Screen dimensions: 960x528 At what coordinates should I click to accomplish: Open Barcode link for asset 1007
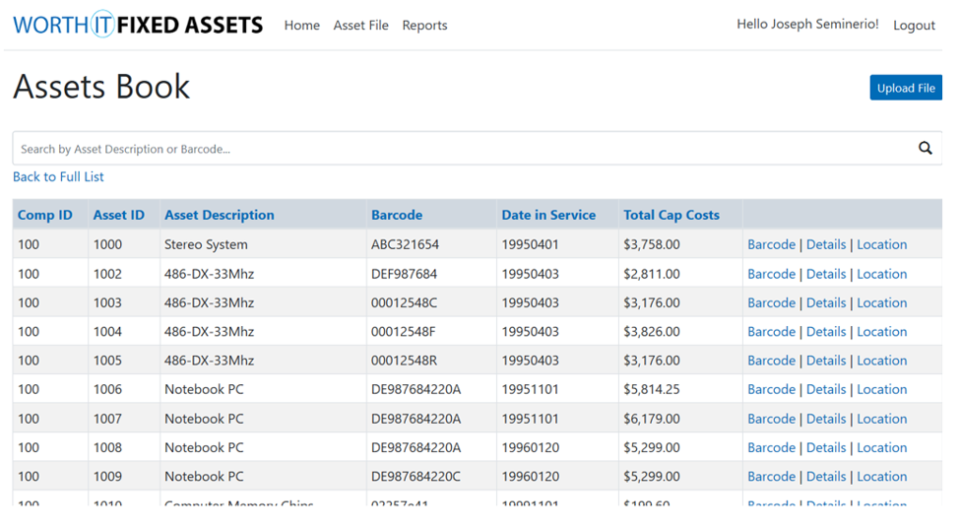(771, 418)
